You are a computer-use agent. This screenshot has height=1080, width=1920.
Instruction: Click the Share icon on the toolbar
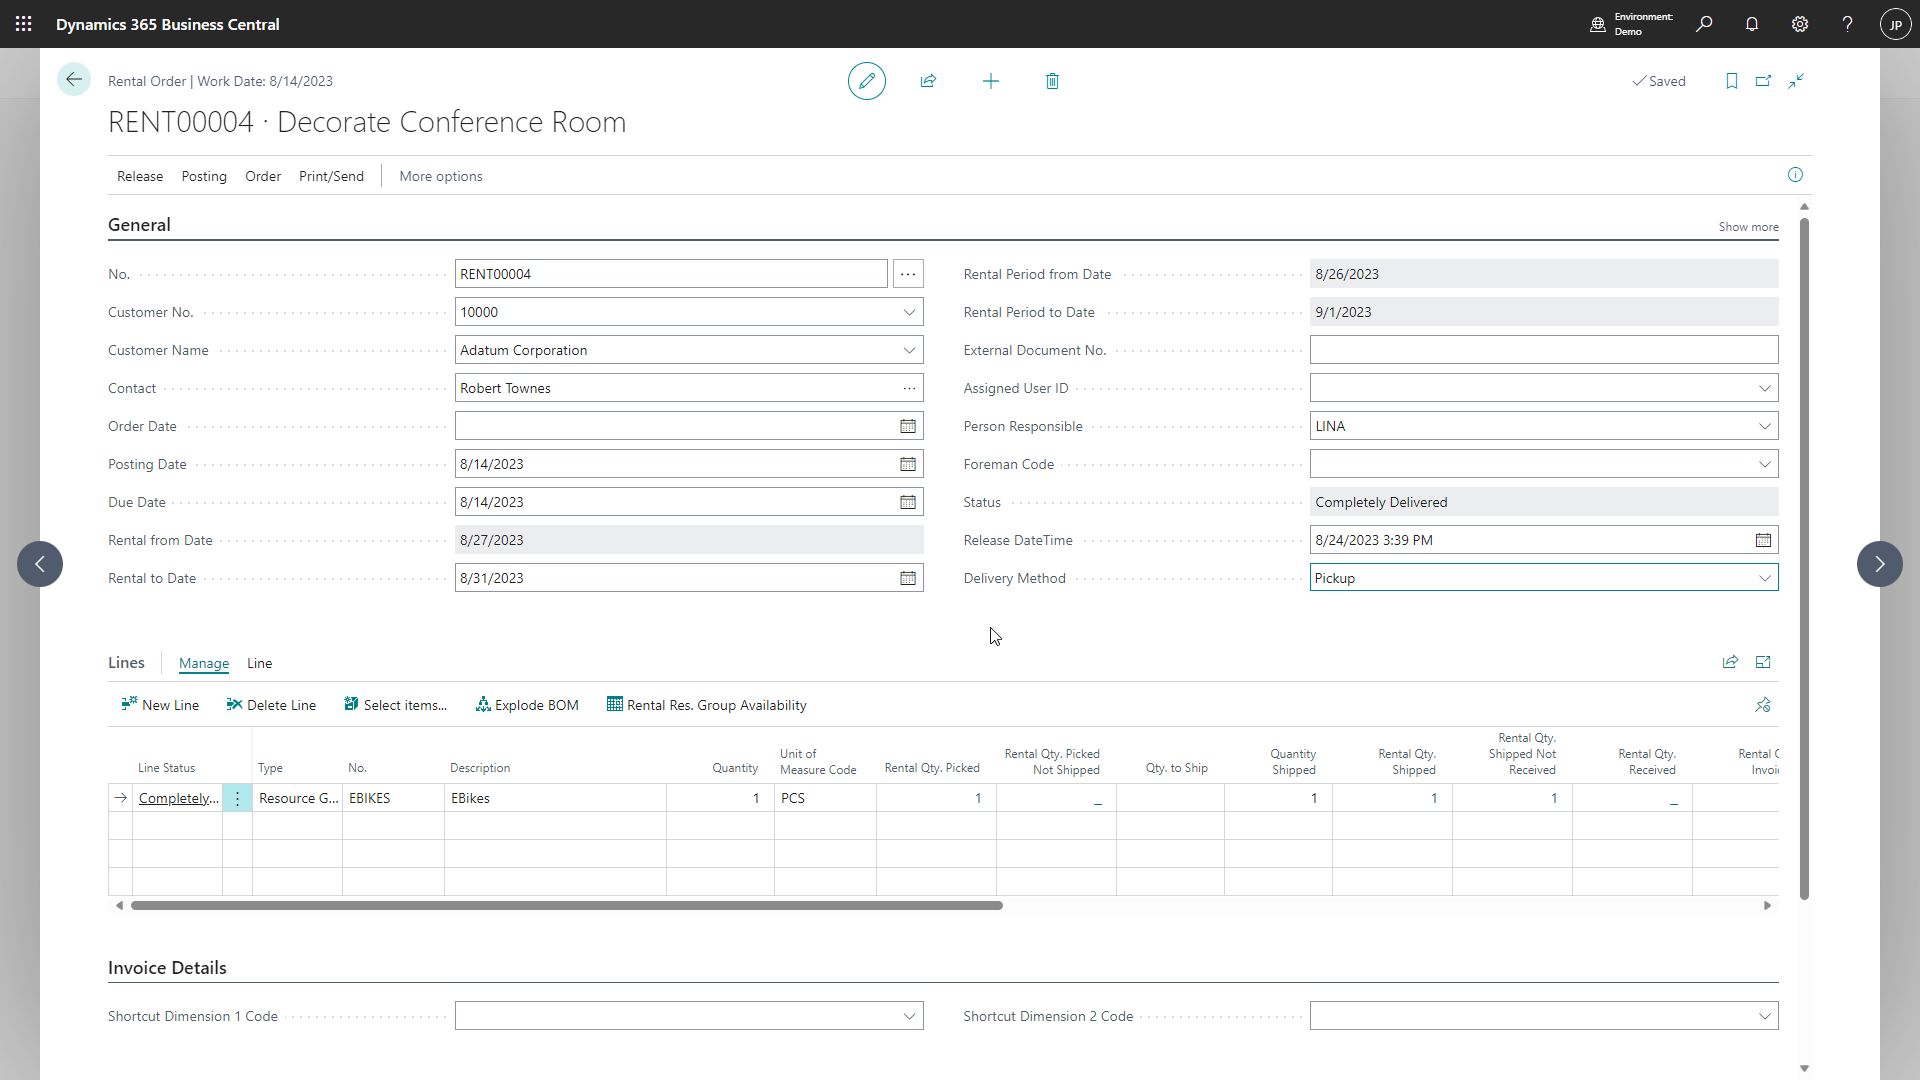tap(928, 80)
